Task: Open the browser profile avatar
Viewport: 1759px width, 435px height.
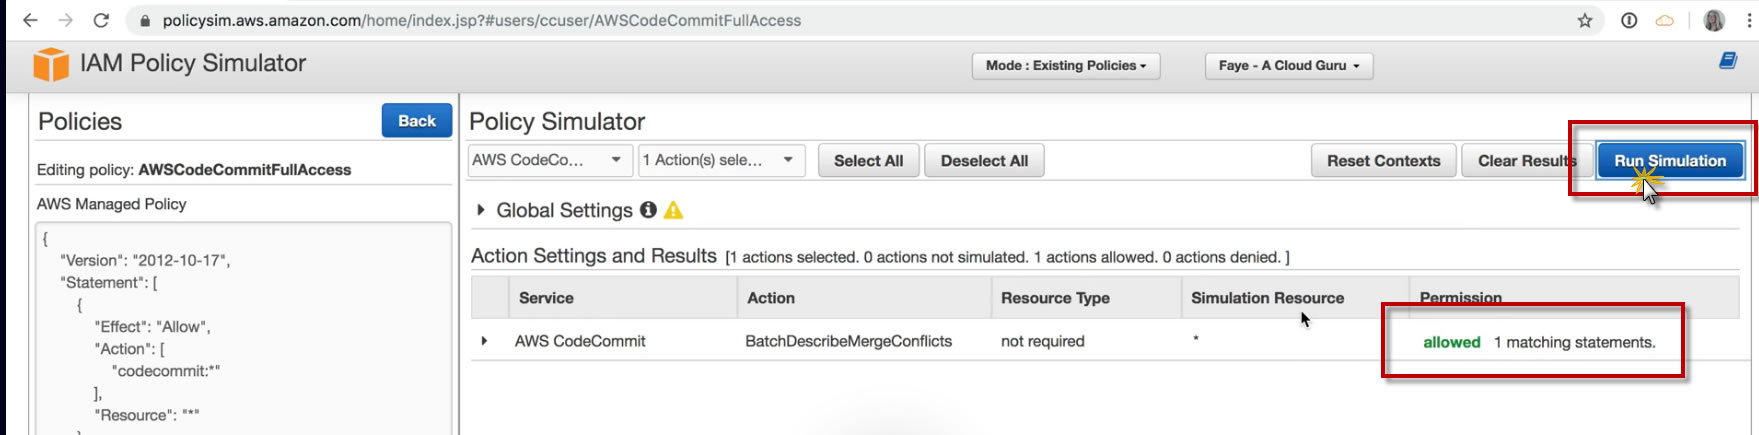Action: tap(1714, 20)
